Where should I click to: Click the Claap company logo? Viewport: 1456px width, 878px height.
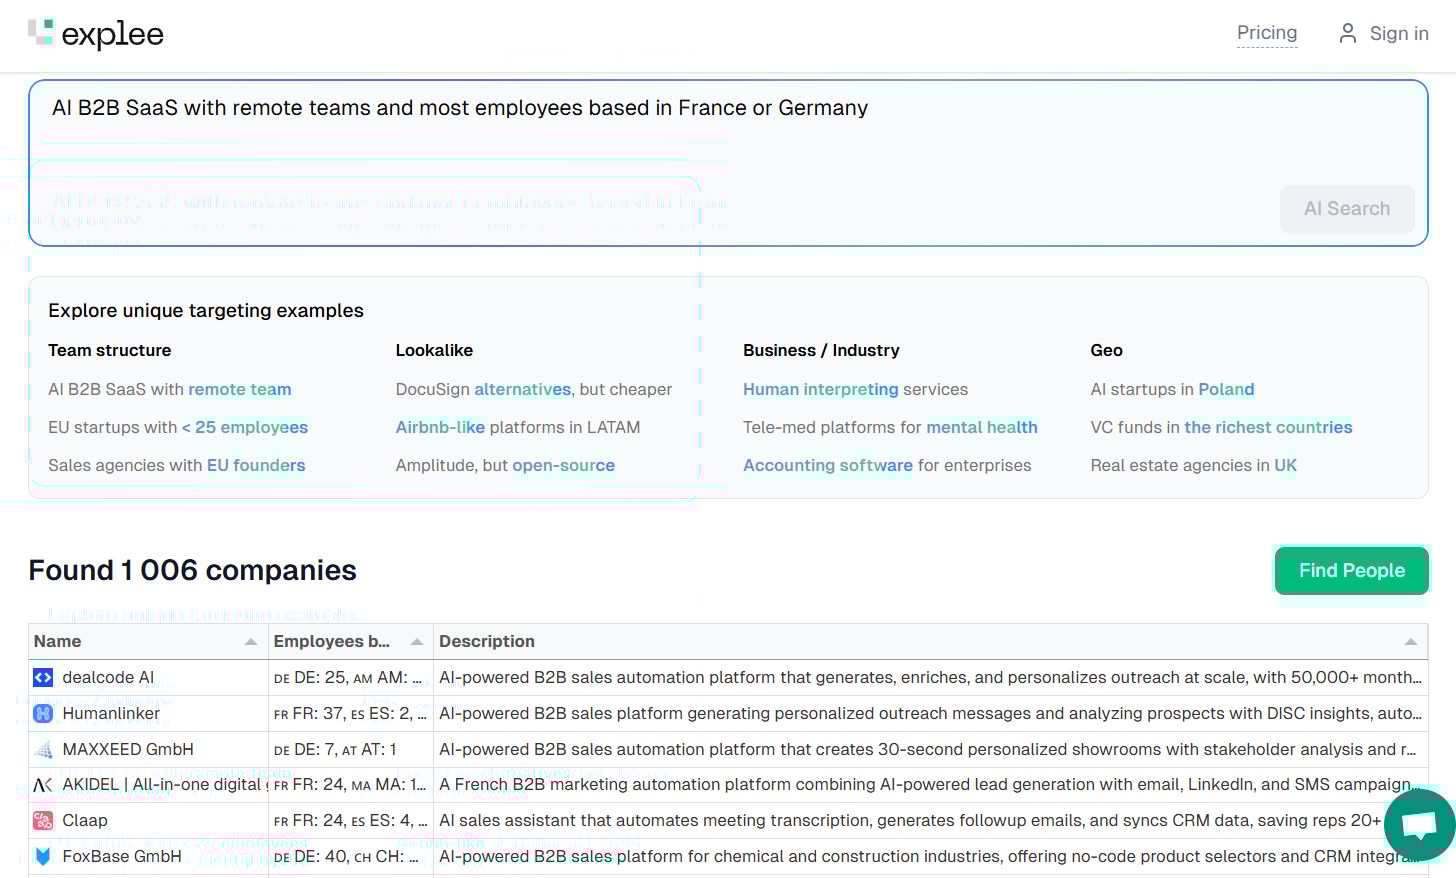point(43,820)
